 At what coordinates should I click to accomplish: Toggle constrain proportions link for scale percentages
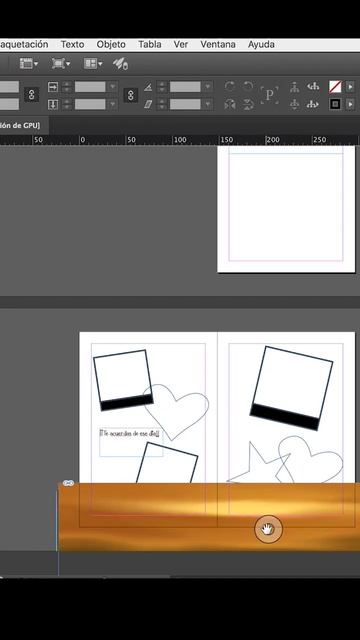131,95
